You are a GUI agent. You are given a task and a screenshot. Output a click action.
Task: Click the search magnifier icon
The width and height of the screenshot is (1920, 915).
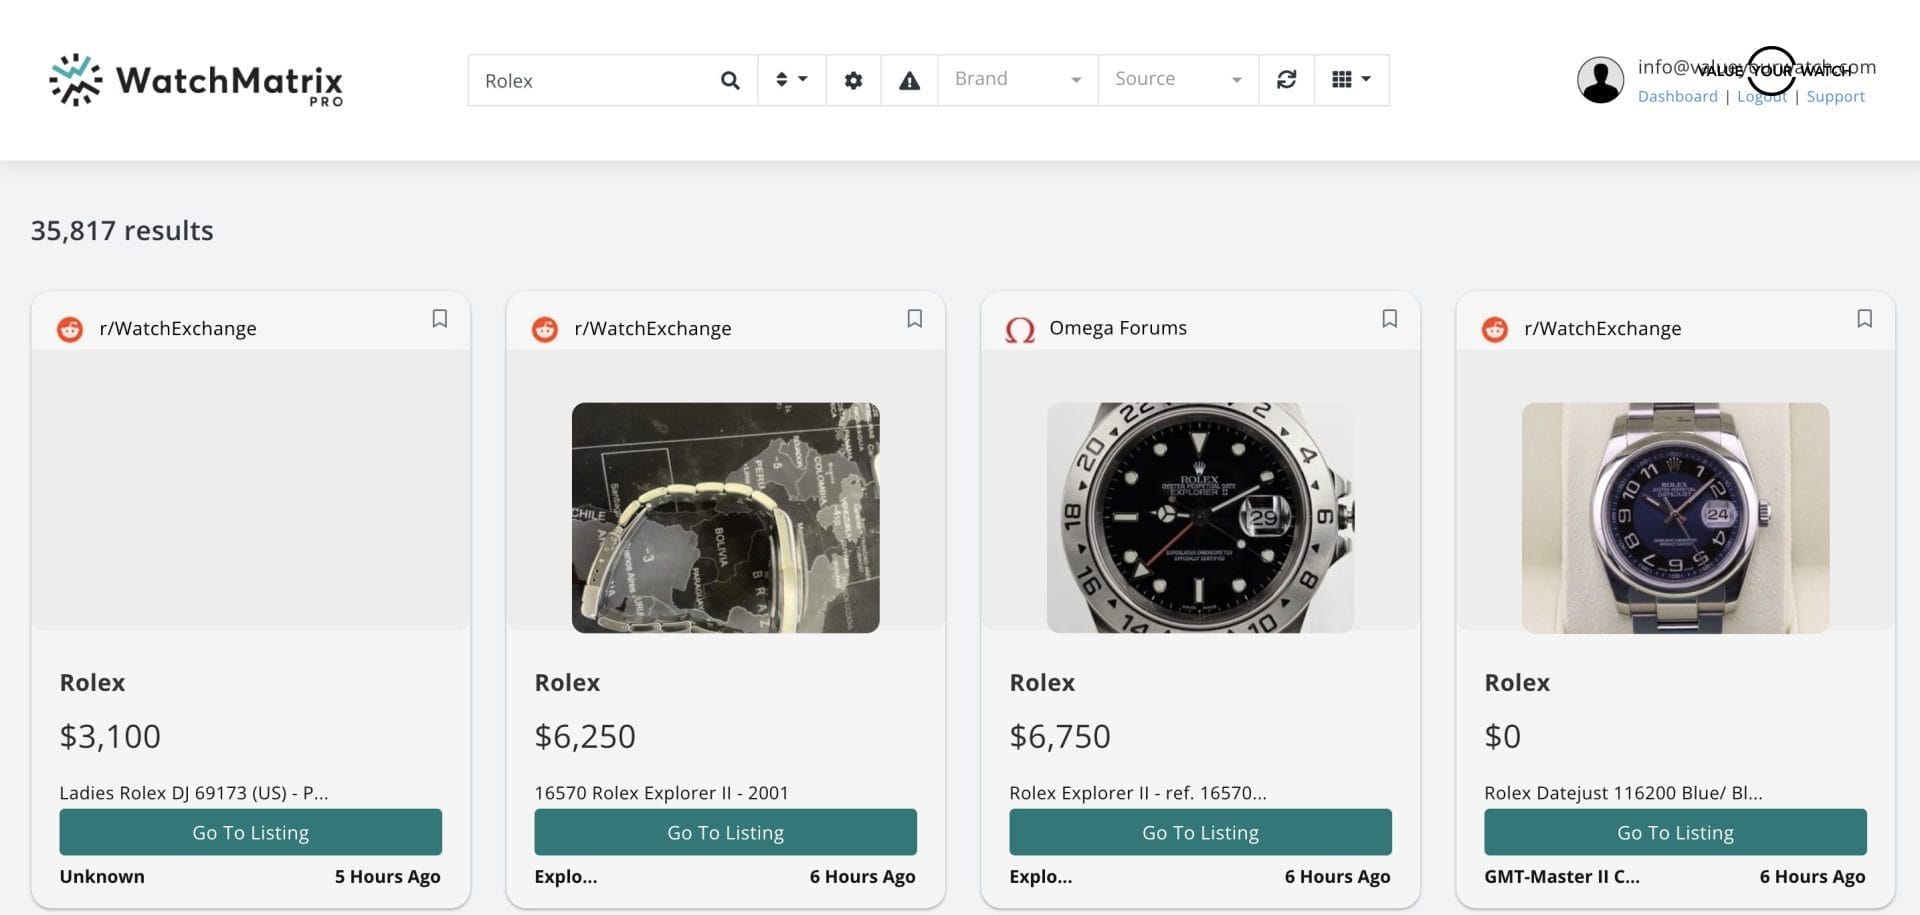729,80
